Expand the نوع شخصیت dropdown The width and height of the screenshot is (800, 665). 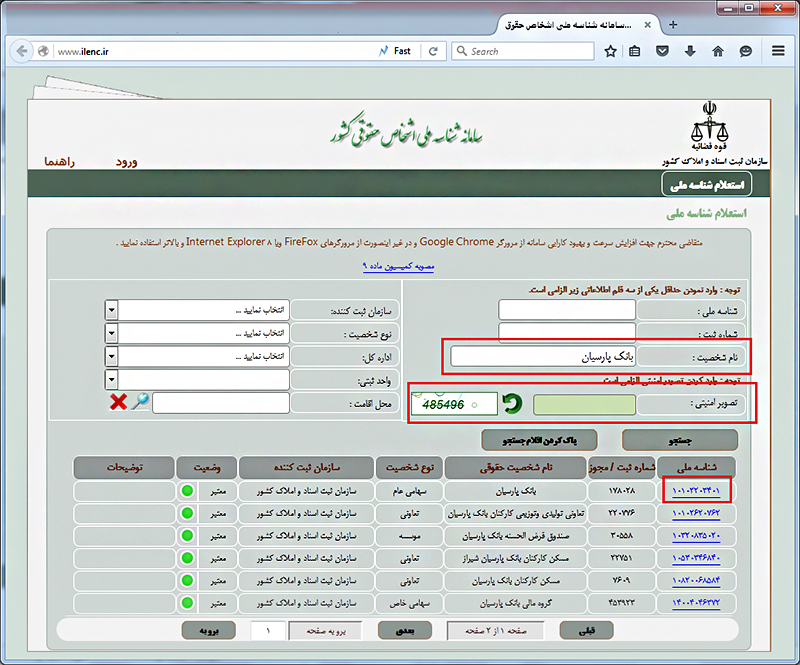click(x=111, y=333)
